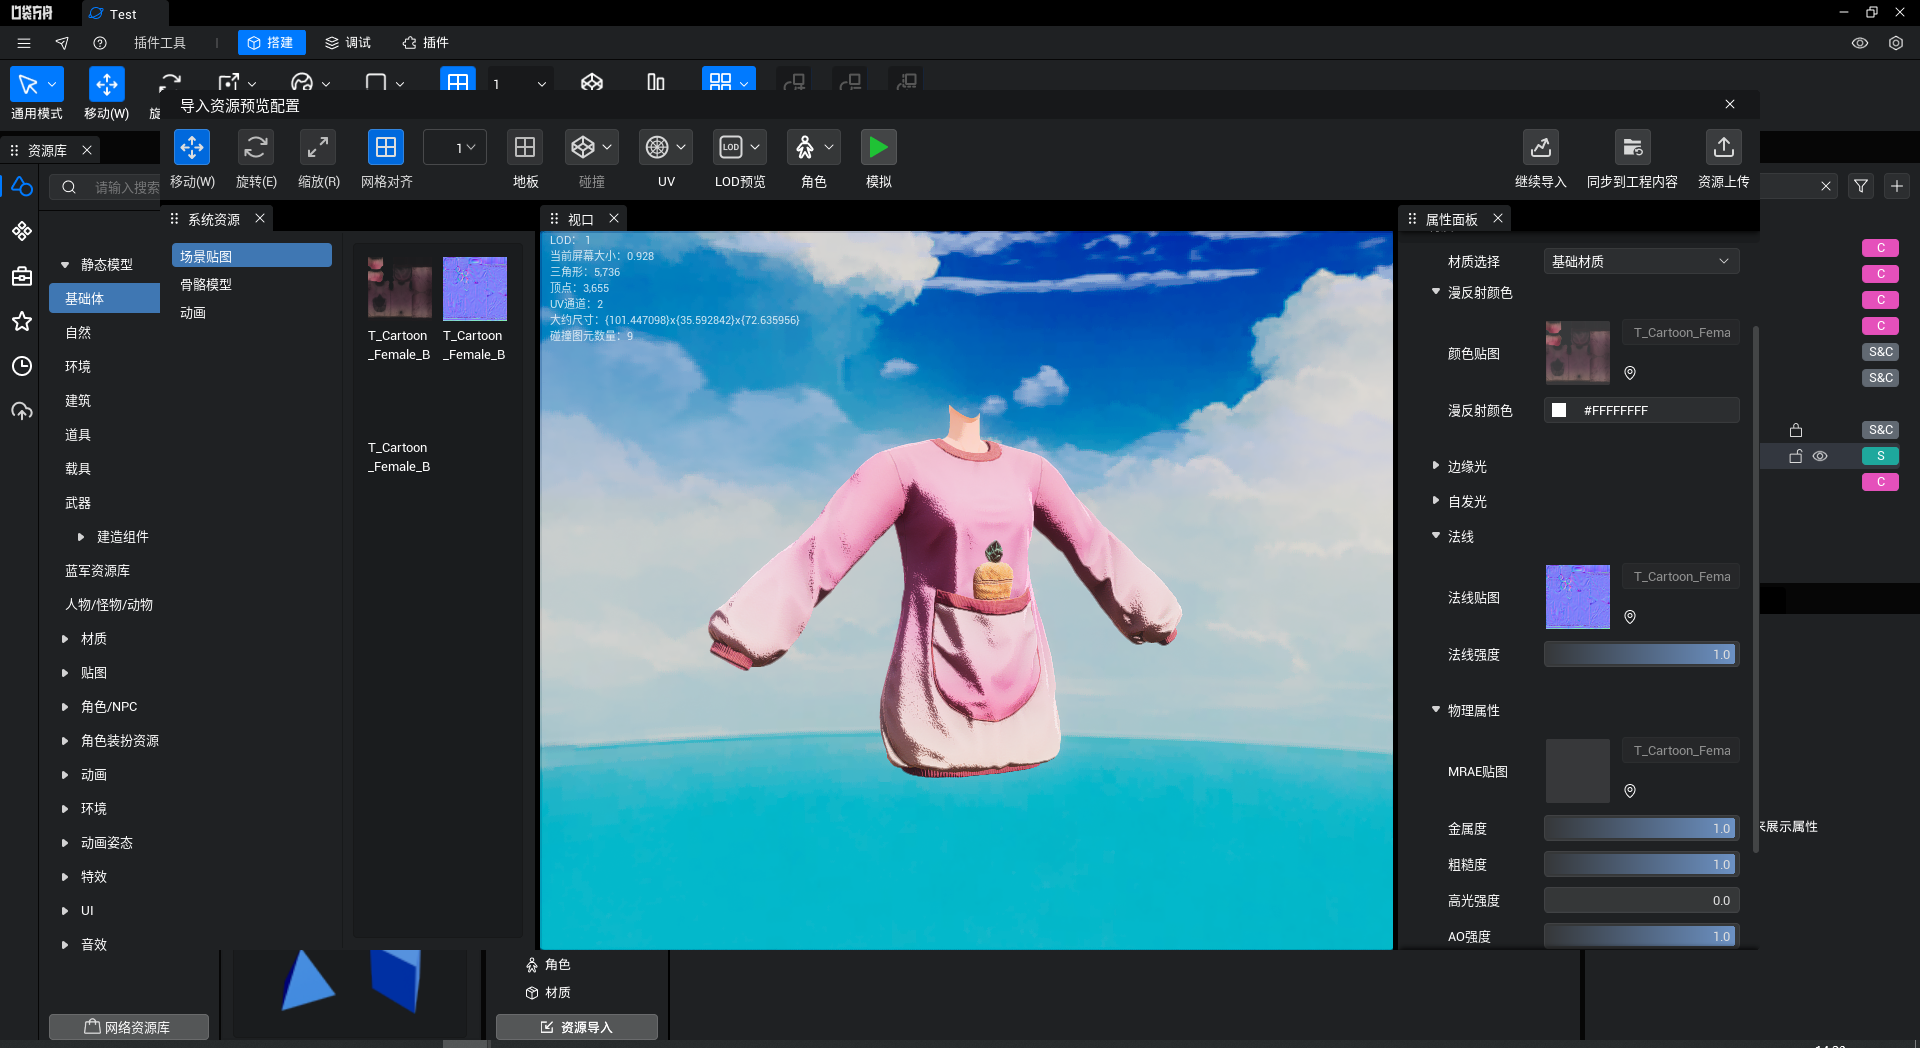The image size is (1920, 1048).
Task: Switch to the system resources (系统资源) tab
Action: coord(213,219)
